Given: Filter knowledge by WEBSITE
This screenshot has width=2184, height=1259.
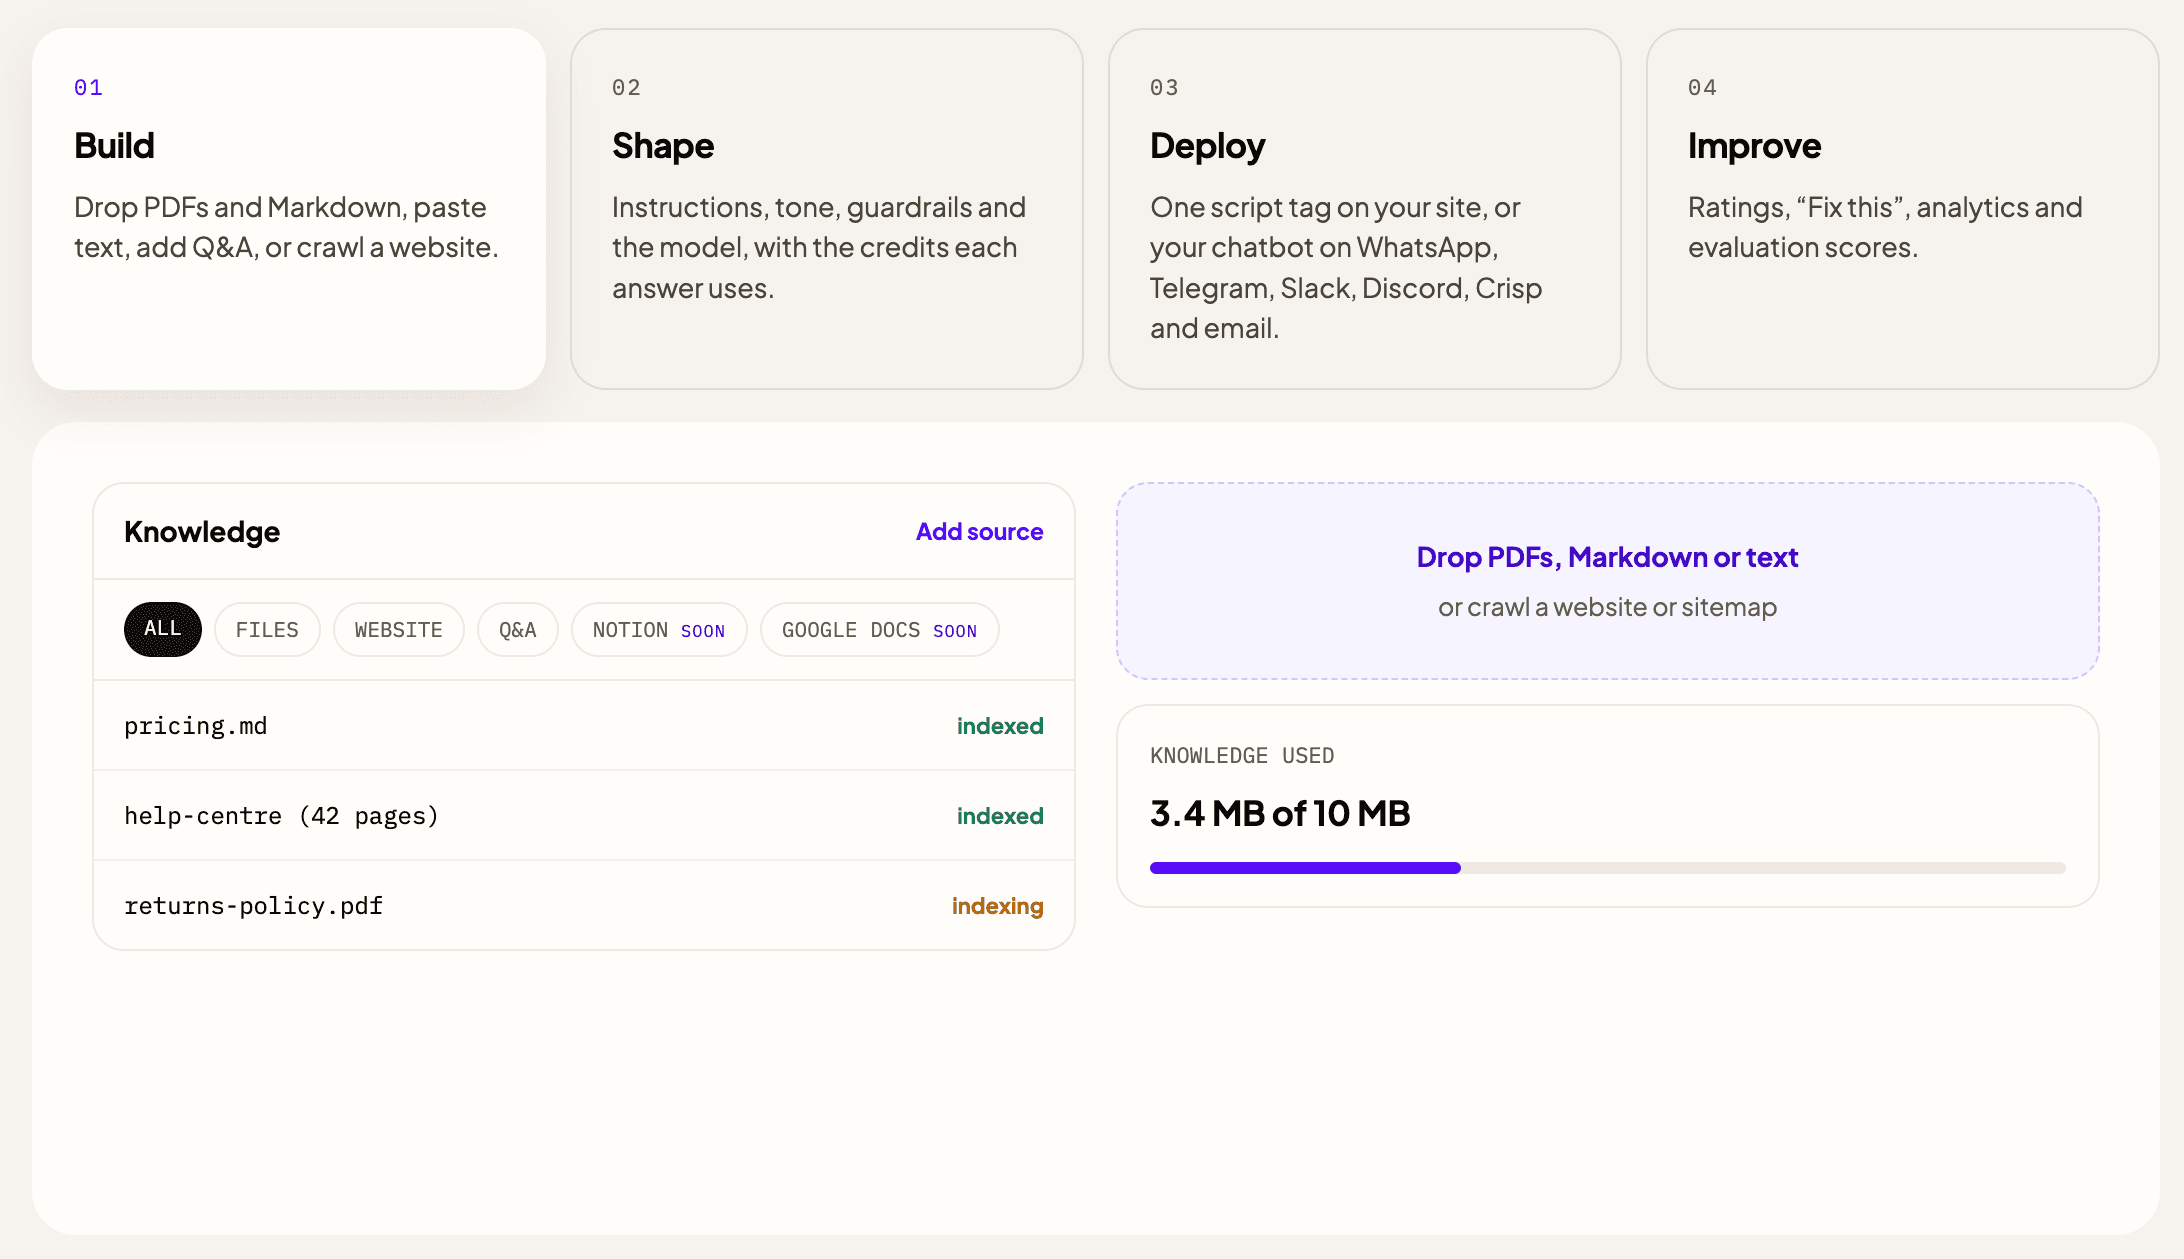Looking at the screenshot, I should [x=398, y=630].
